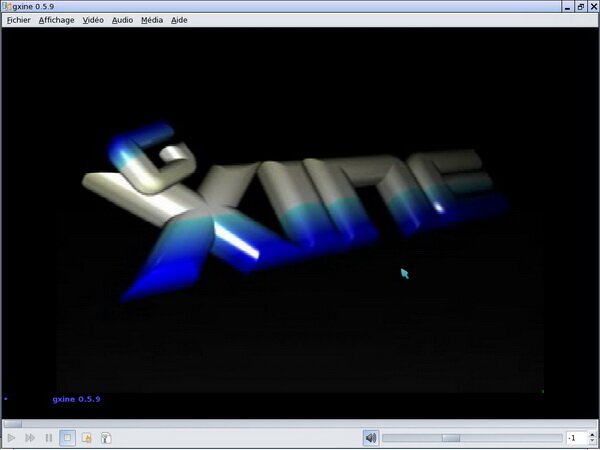Image resolution: width=600 pixels, height=450 pixels.
Task: Open the Aide menu
Action: coord(179,20)
